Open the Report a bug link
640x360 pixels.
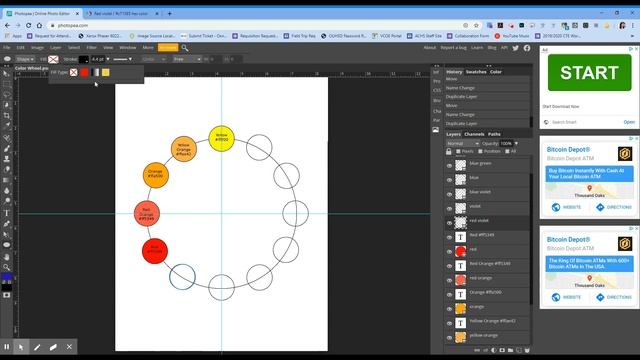point(453,48)
